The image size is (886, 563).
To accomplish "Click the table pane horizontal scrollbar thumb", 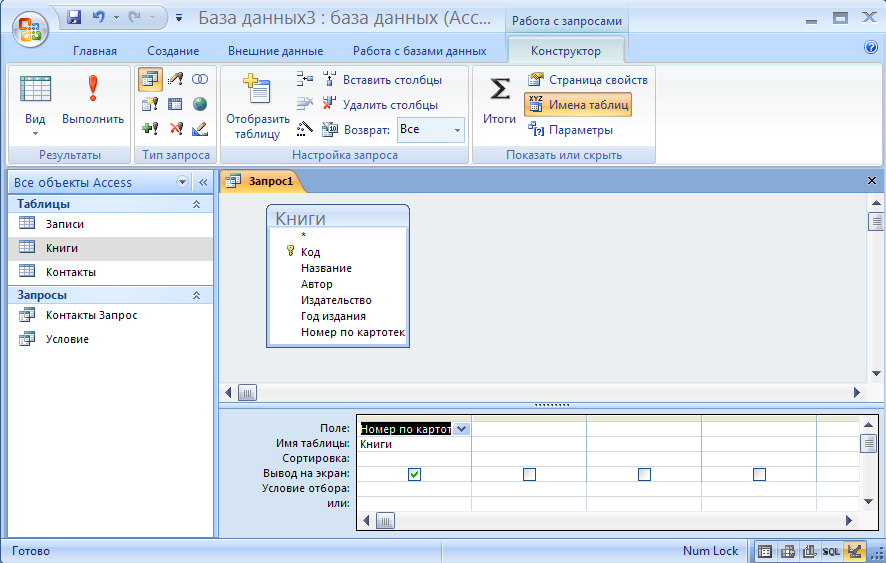I will (x=247, y=392).
